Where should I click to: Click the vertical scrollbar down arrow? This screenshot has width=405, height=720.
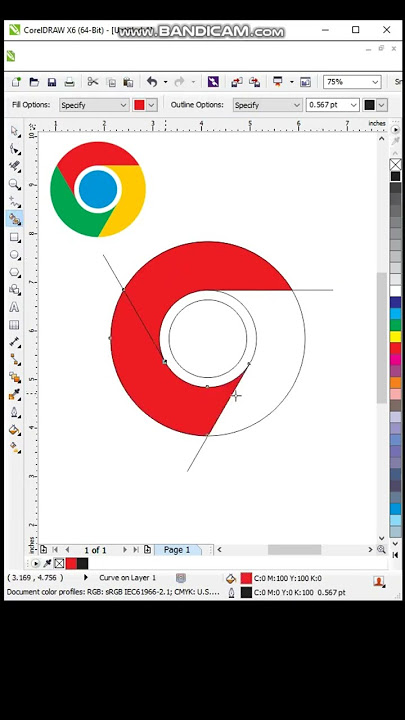[x=382, y=538]
